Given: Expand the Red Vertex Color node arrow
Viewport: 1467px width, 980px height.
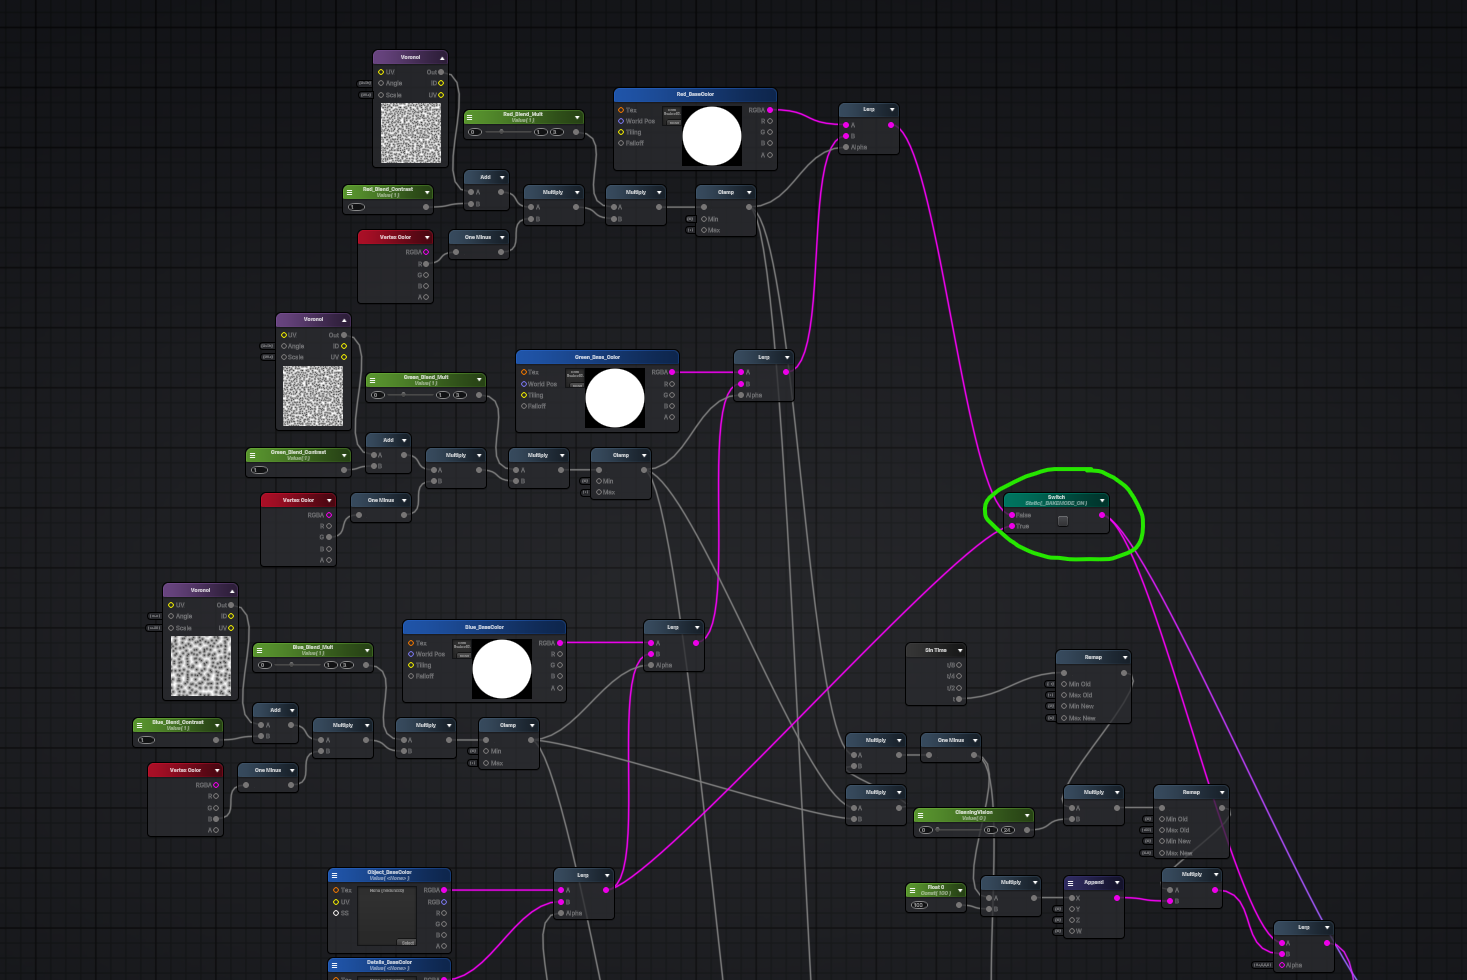Looking at the screenshot, I should coord(427,238).
